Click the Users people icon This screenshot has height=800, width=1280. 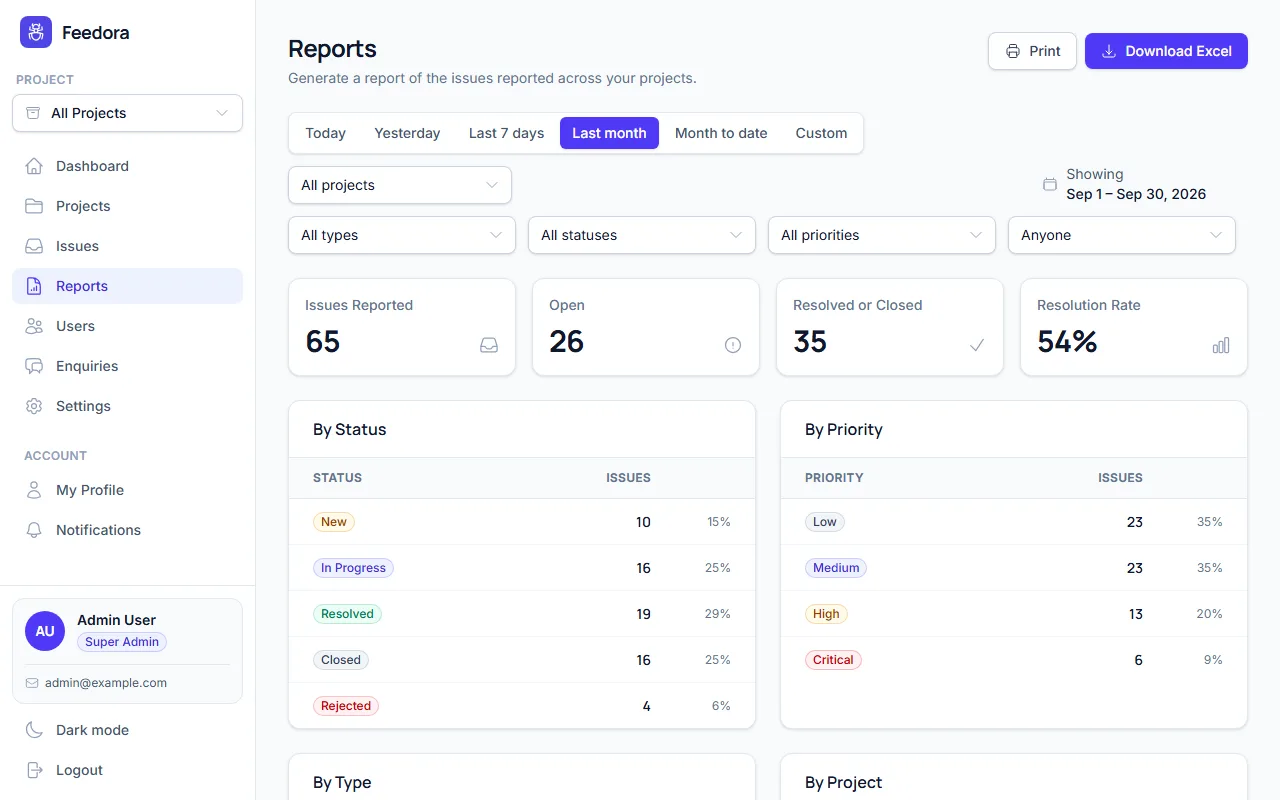tap(34, 326)
